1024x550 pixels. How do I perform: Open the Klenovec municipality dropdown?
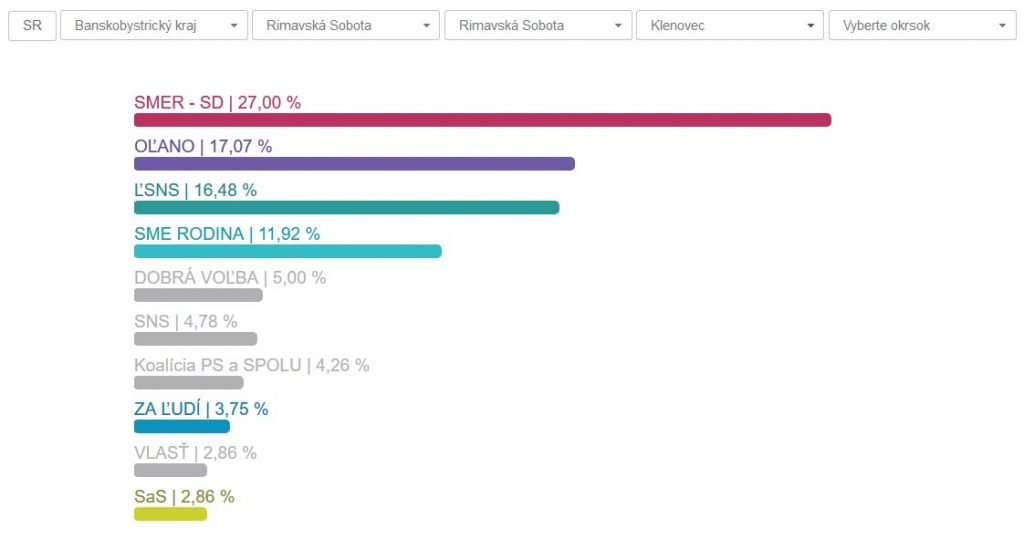pos(730,26)
